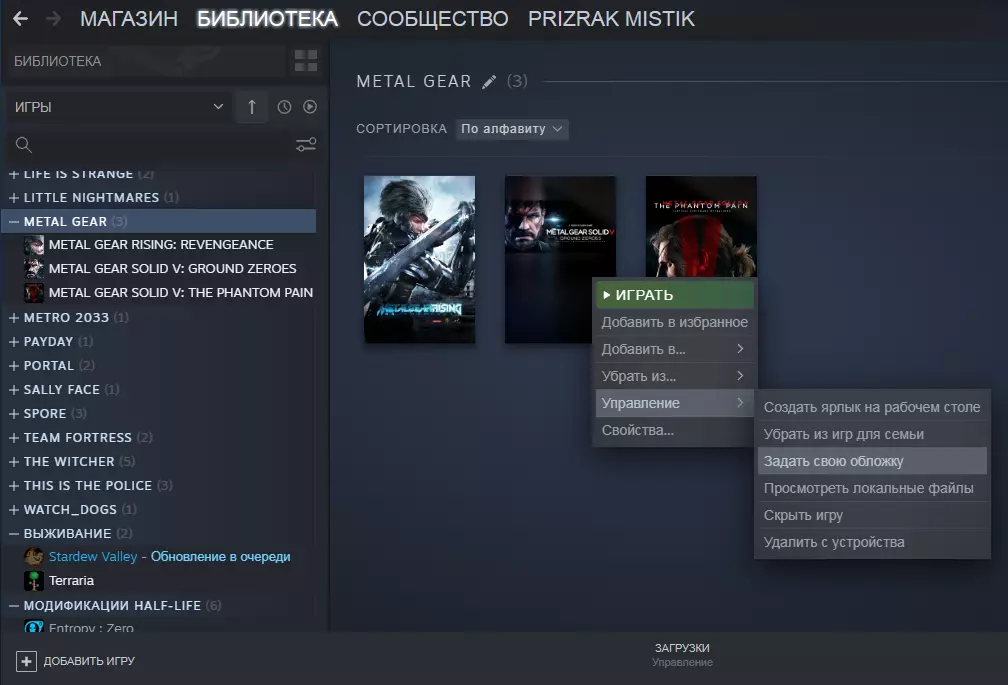Select Убрать из игр для семьи
This screenshot has width=1008, height=685.
[872, 434]
